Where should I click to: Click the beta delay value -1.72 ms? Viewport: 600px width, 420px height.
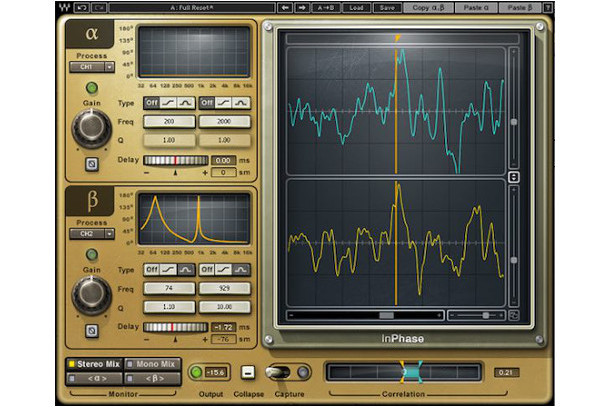click(223, 327)
